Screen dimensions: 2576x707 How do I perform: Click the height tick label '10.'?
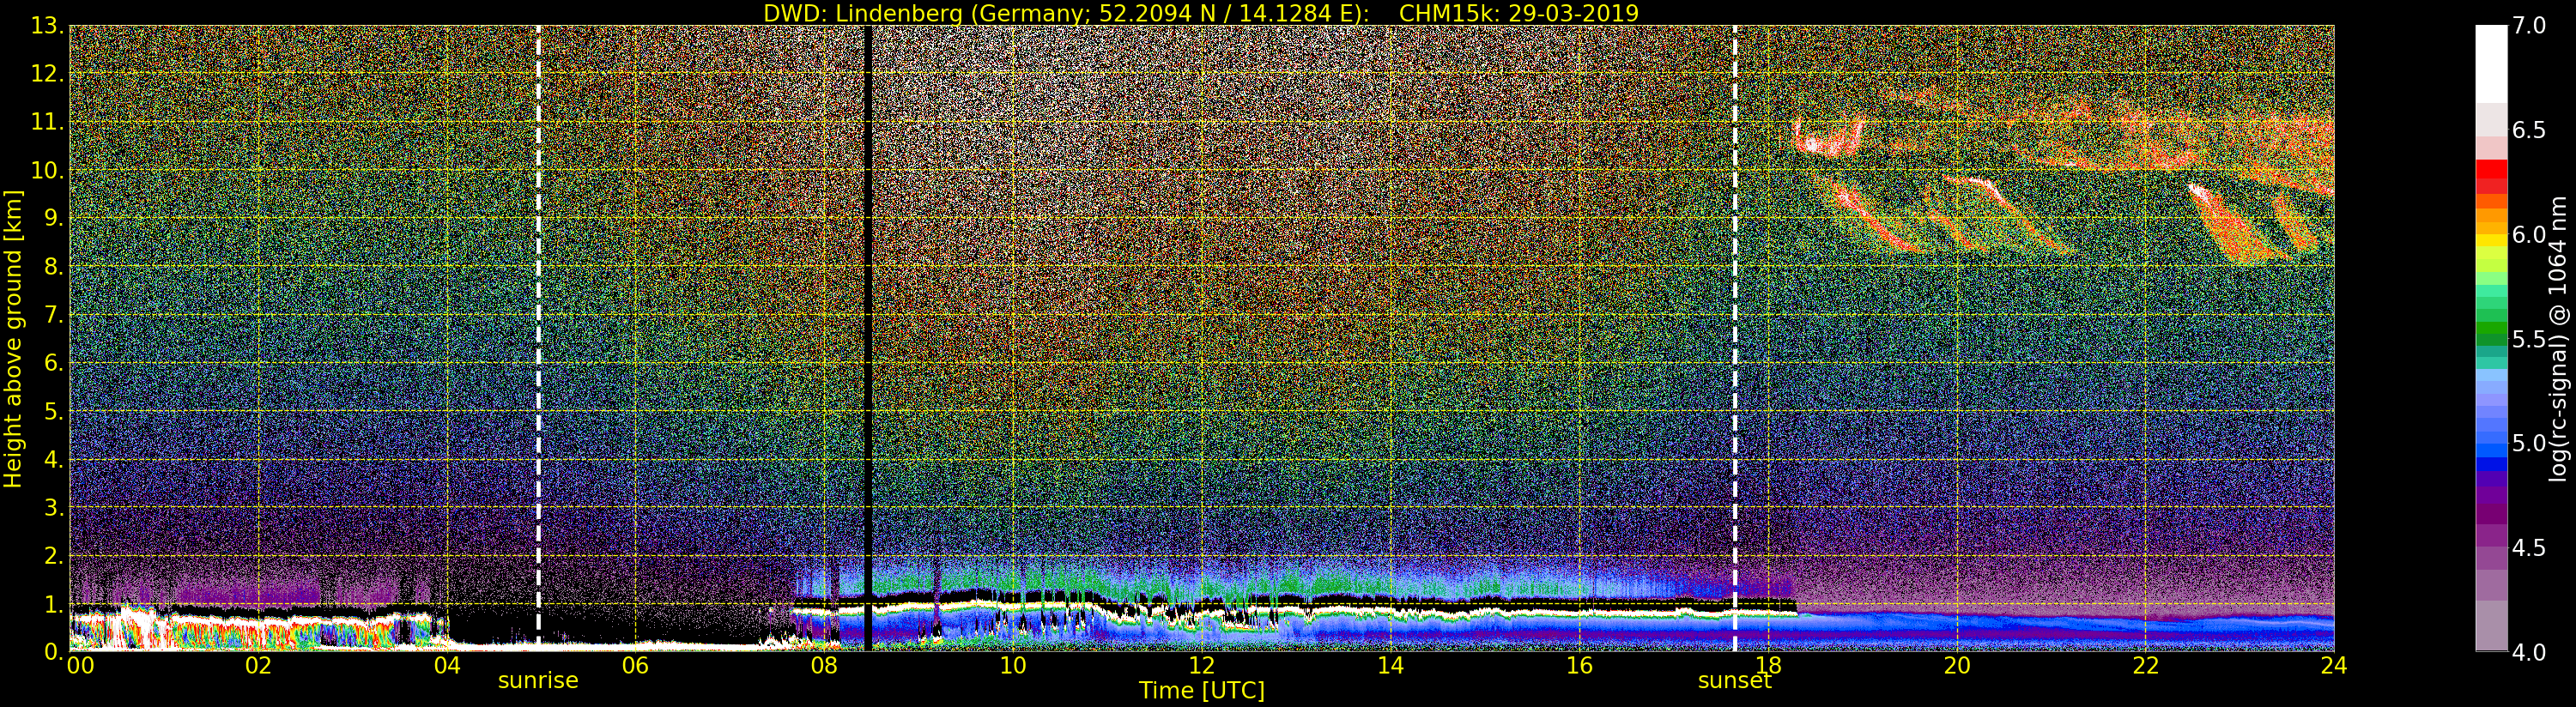pyautogui.click(x=47, y=170)
